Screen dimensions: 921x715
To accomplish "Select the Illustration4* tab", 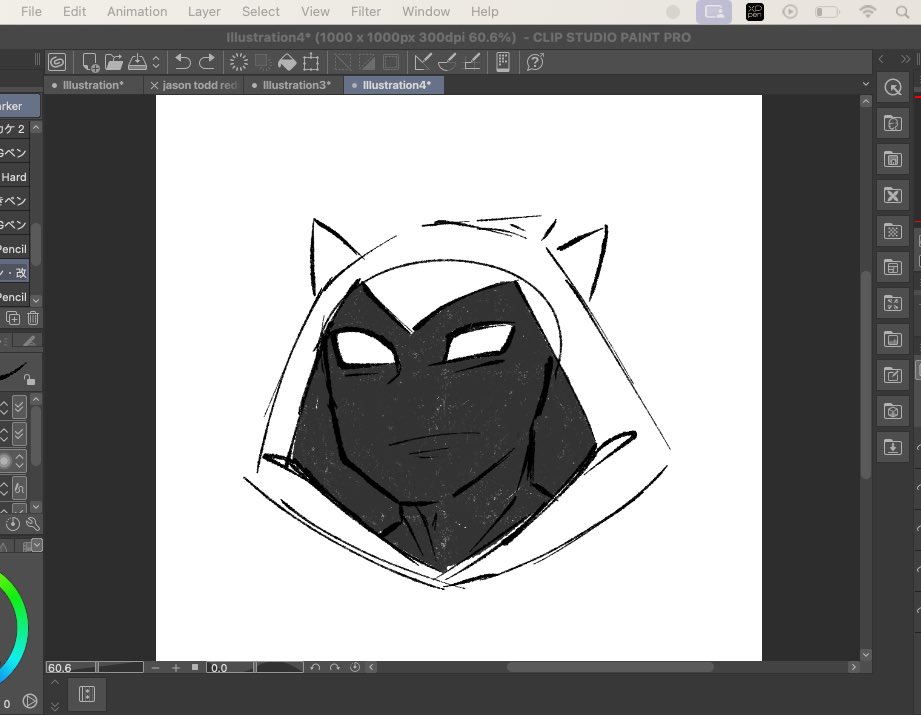I will 394,85.
